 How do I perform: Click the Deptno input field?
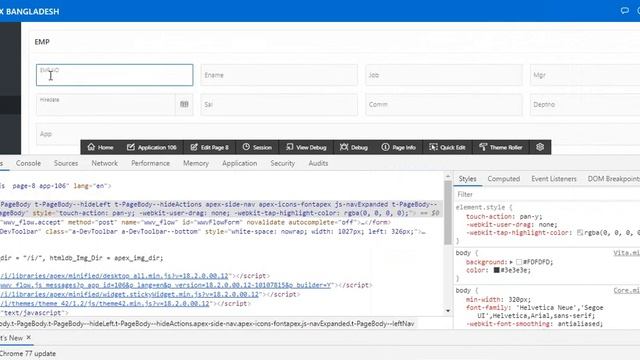585,104
